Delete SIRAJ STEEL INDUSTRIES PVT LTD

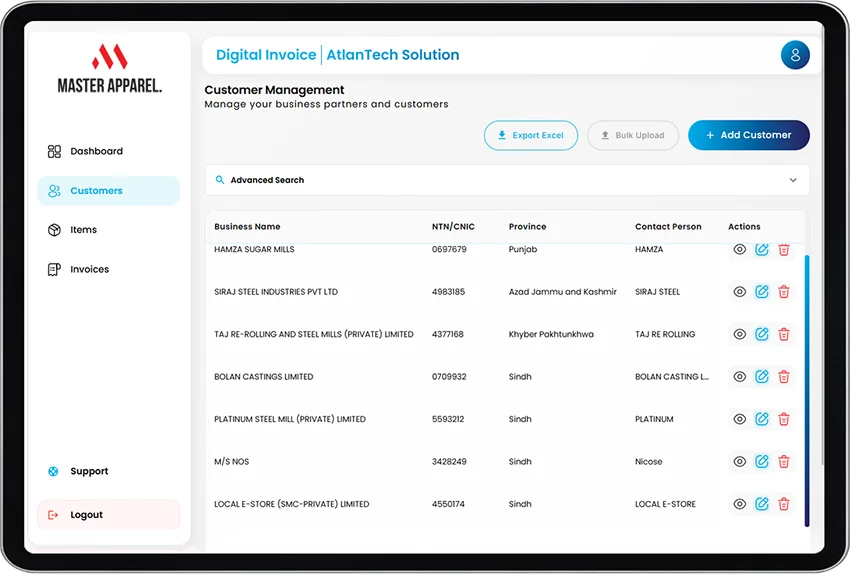click(783, 292)
